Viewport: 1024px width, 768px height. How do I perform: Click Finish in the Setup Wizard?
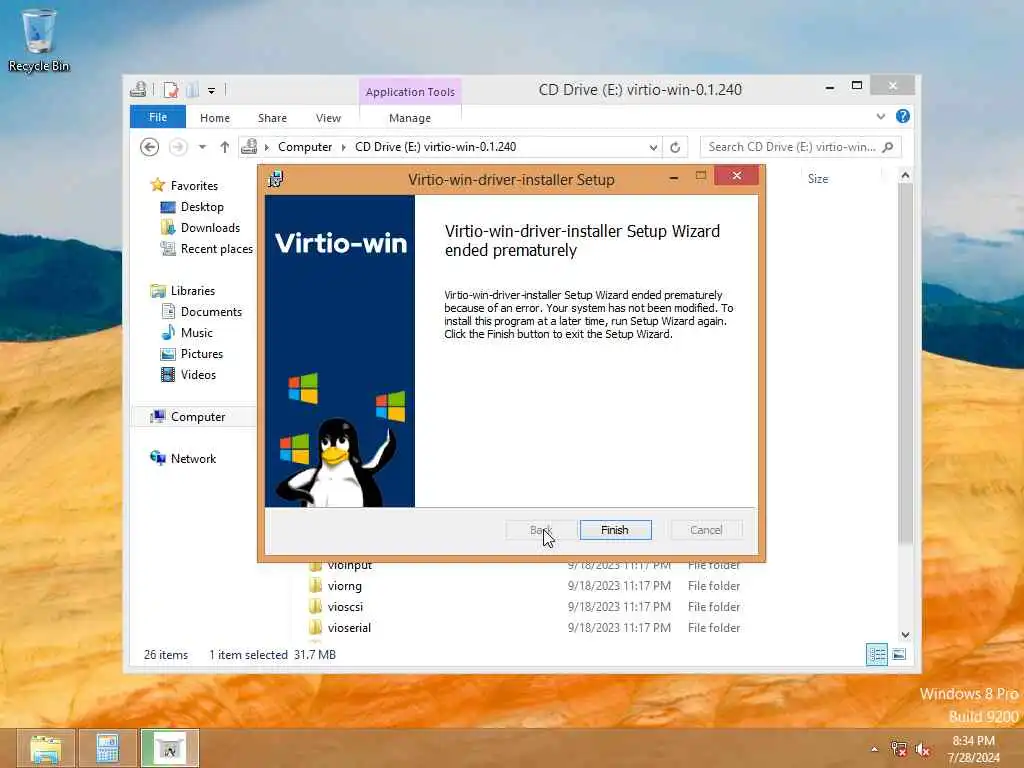pyautogui.click(x=615, y=530)
